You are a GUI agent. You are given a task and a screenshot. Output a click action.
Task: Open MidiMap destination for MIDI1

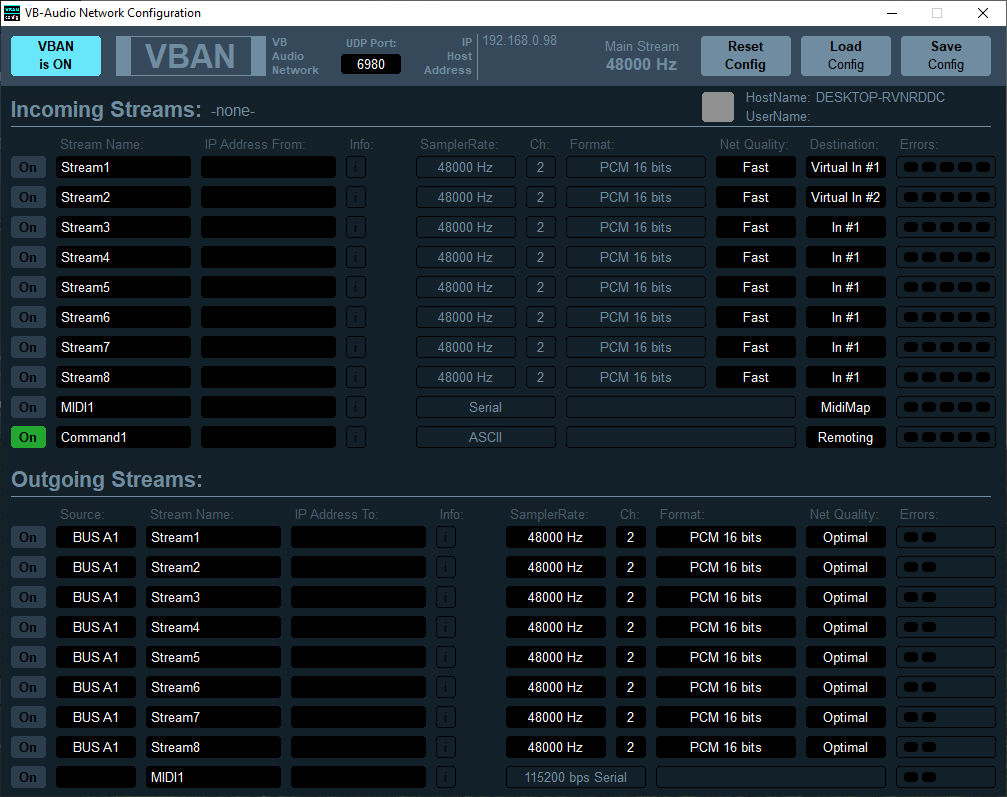[x=845, y=407]
